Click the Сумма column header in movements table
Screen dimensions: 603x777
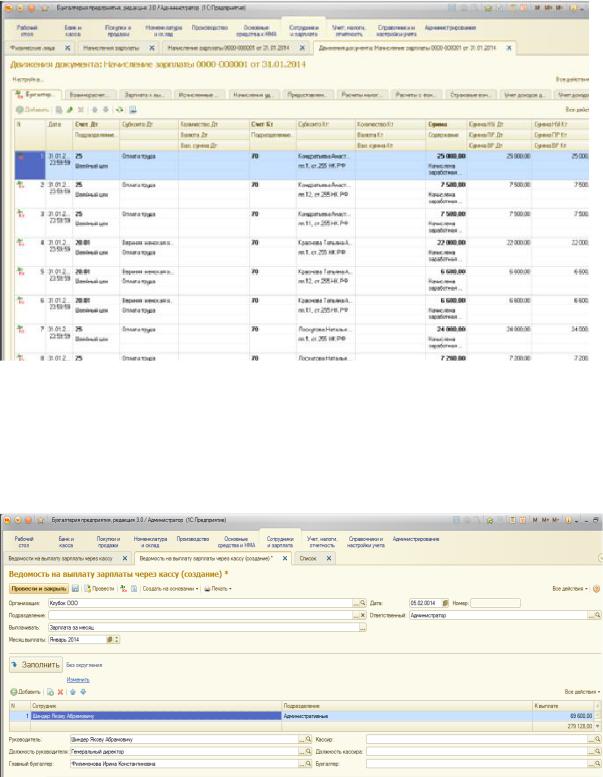tap(446, 124)
